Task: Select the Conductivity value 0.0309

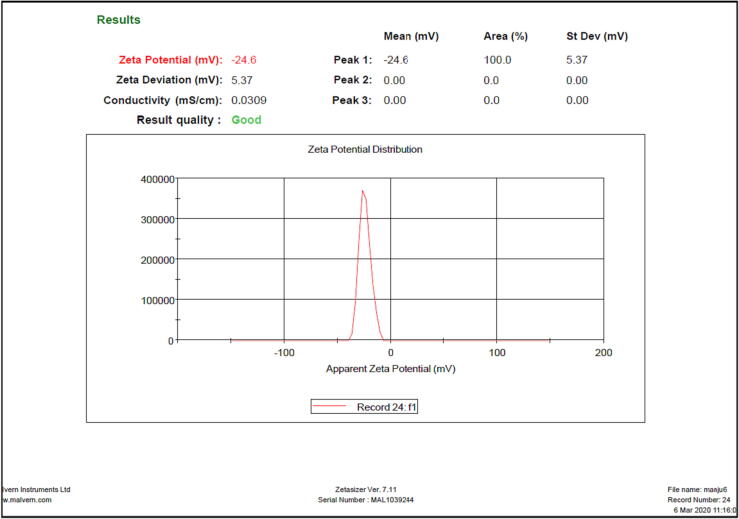Action: [249, 100]
